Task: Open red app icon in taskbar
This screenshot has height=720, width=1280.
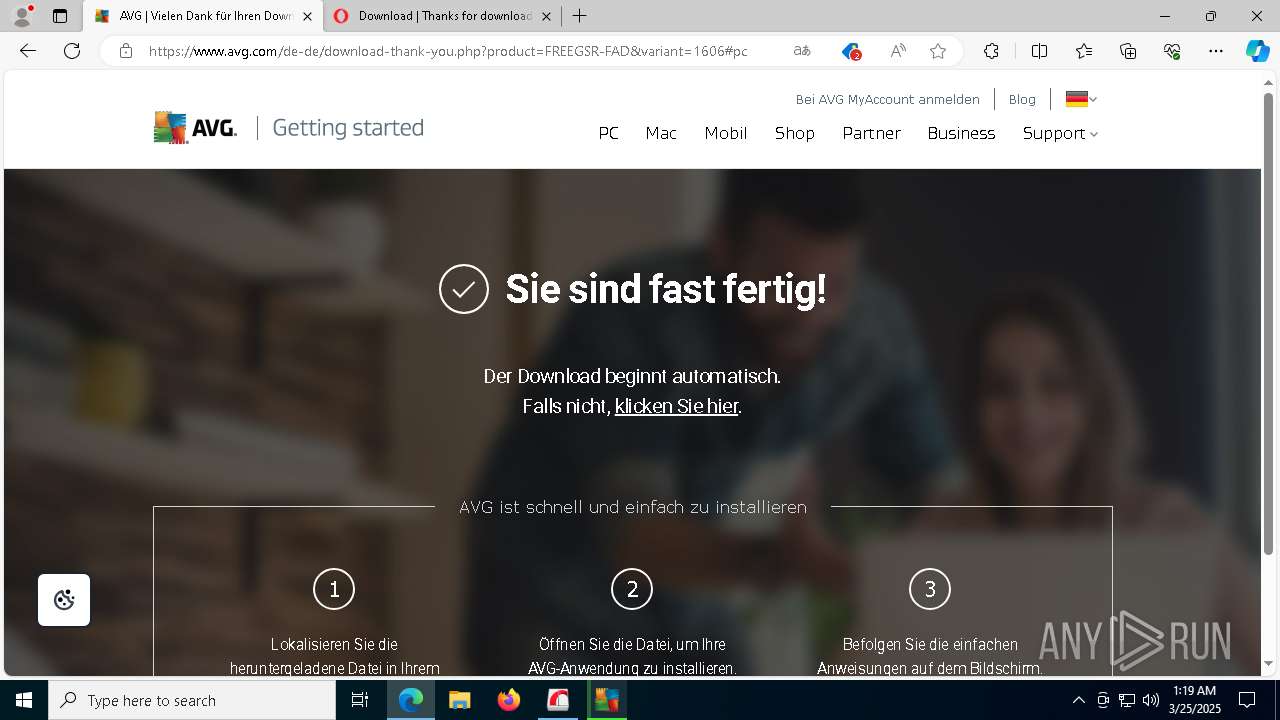Action: pos(558,700)
